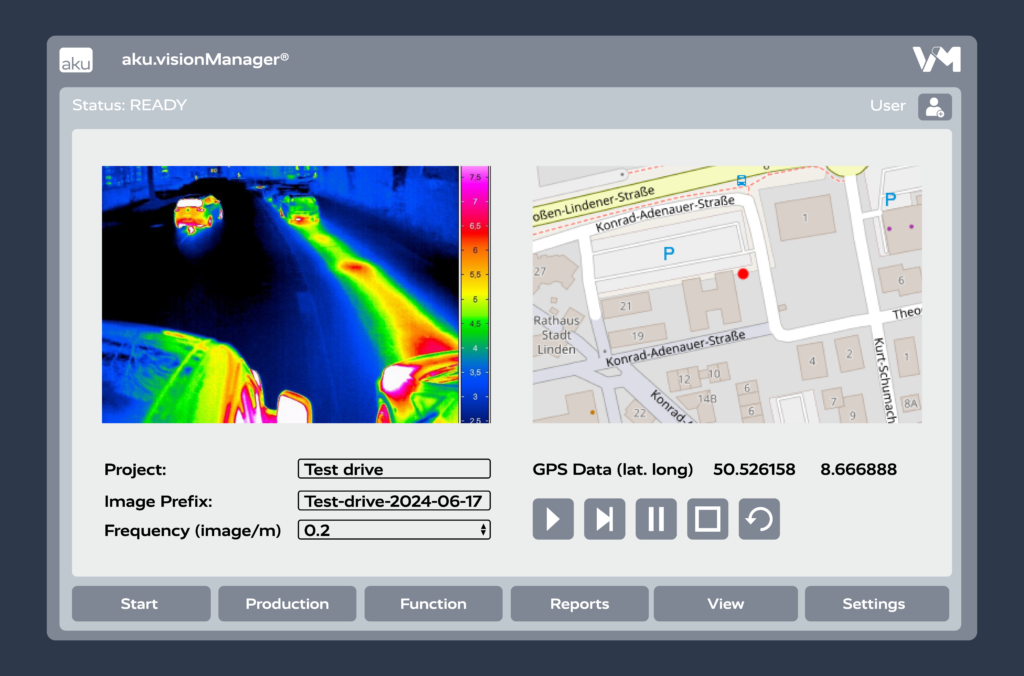Click the aku logo icon
Screen dimensions: 1024x676
coord(76,60)
